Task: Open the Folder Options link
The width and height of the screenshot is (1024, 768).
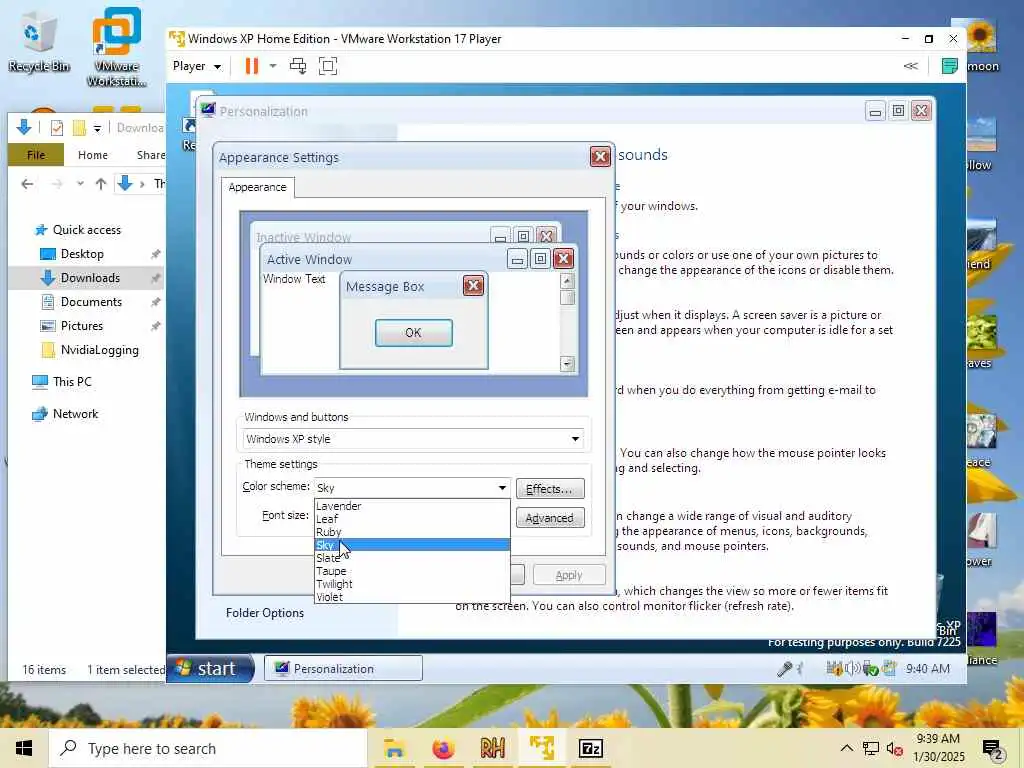Action: (264, 613)
